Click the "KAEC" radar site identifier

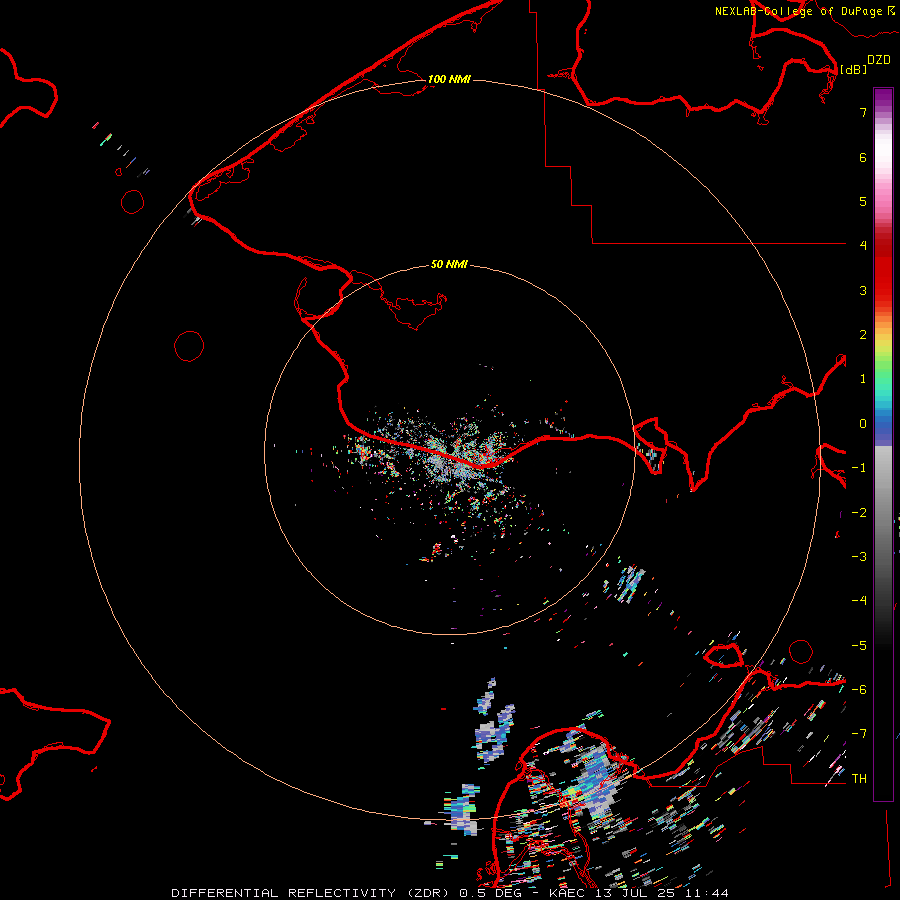tap(568, 893)
